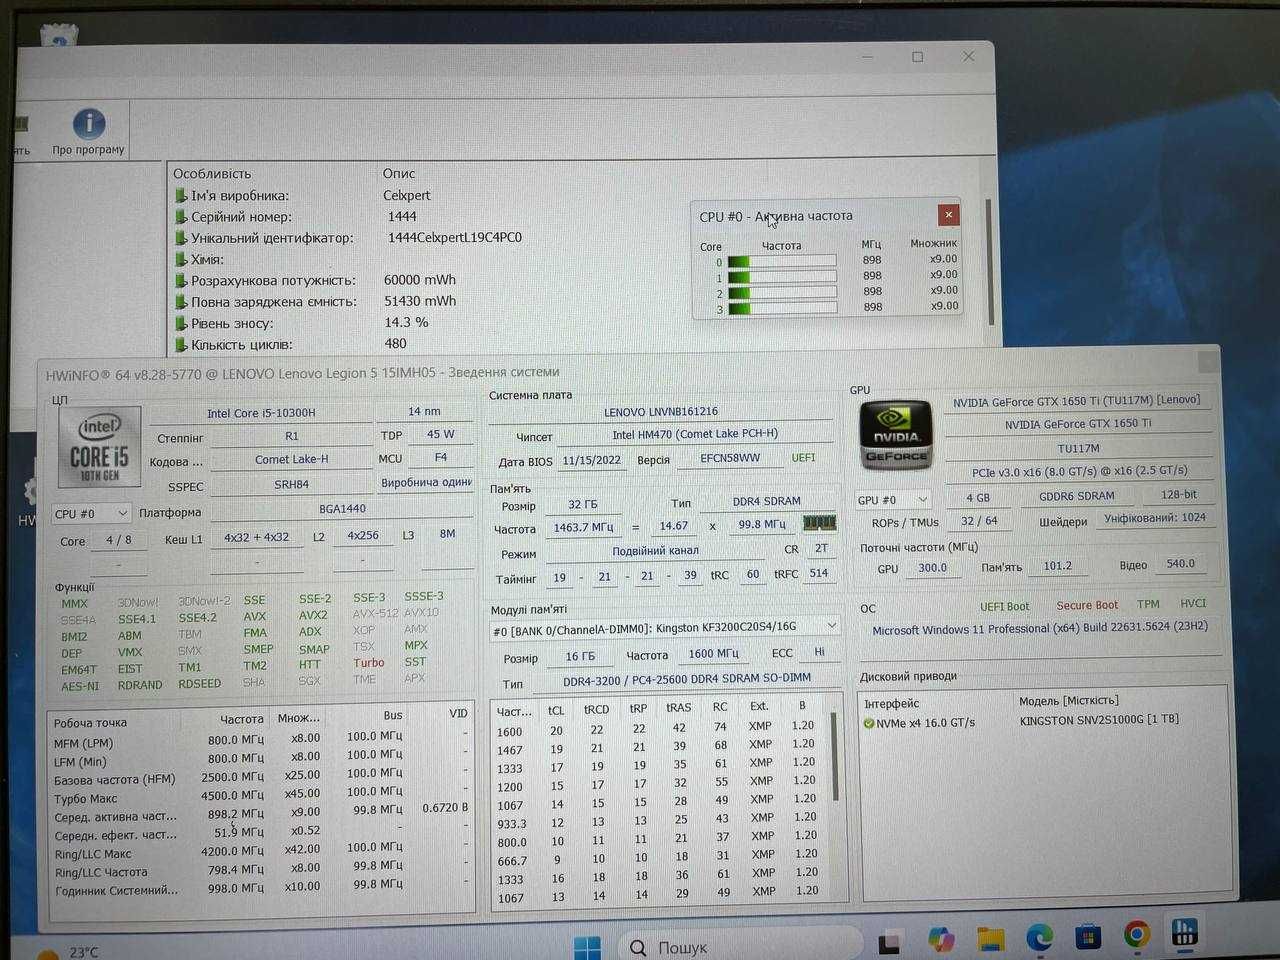Click 'KINGSTON SNV2S1000G [1 TB]' drive entry
Viewport: 1280px width, 960px height.
pyautogui.click(x=1099, y=720)
